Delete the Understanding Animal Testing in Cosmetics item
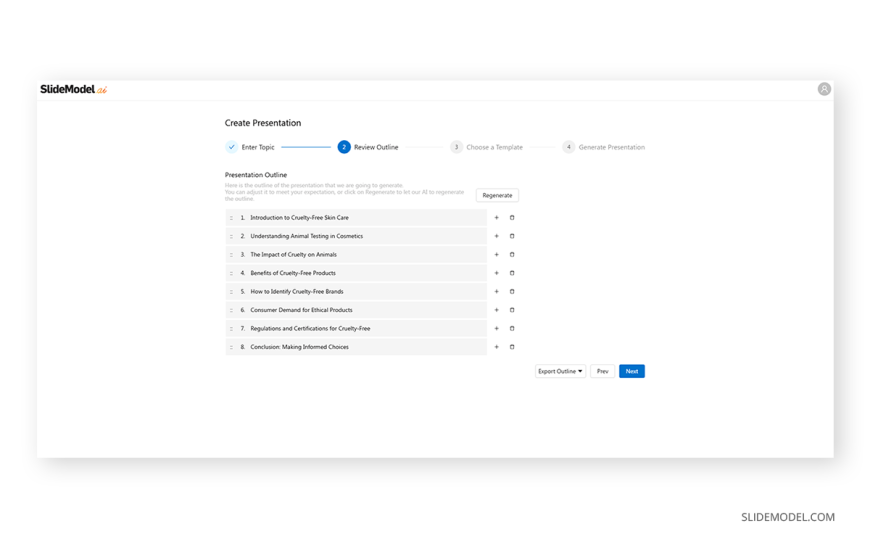The width and height of the screenshot is (870, 539). [x=512, y=236]
